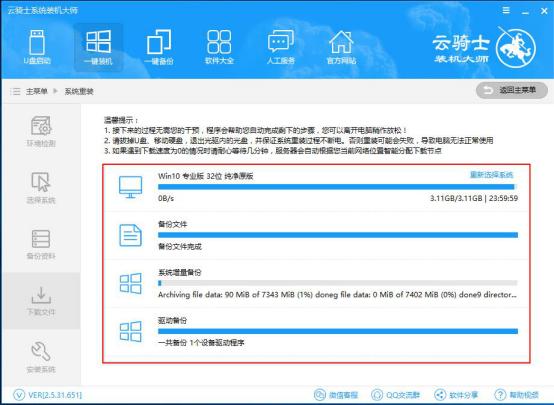The width and height of the screenshot is (554, 405).
Task: Click the document icon beside 备份文件
Action: (130, 235)
